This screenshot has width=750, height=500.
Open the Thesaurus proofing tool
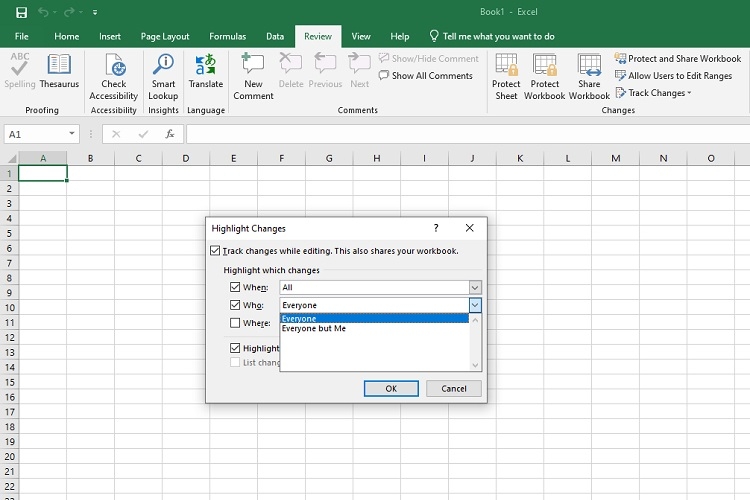click(59, 66)
